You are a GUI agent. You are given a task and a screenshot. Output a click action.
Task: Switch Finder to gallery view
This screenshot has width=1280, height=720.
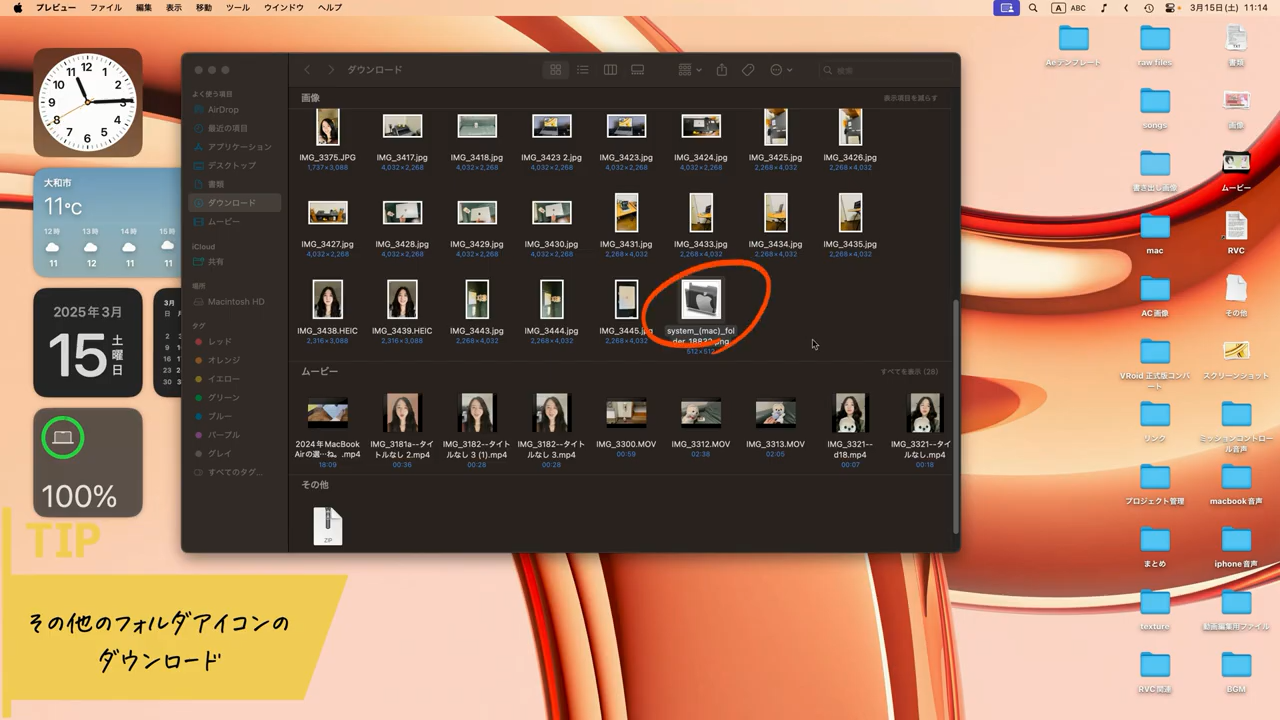(637, 70)
